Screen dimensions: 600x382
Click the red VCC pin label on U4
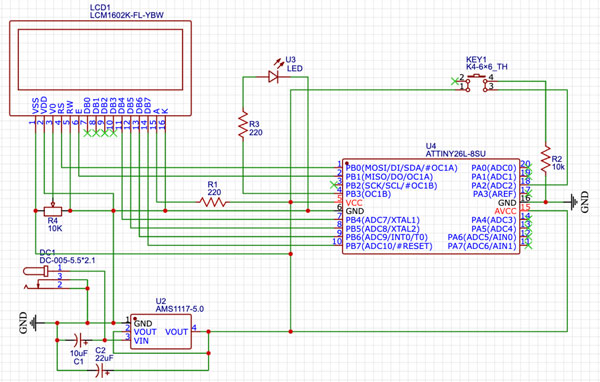coord(354,203)
